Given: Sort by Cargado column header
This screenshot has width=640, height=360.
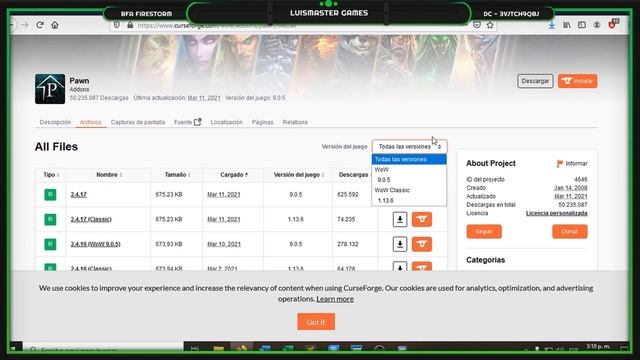Looking at the screenshot, I should tap(234, 175).
